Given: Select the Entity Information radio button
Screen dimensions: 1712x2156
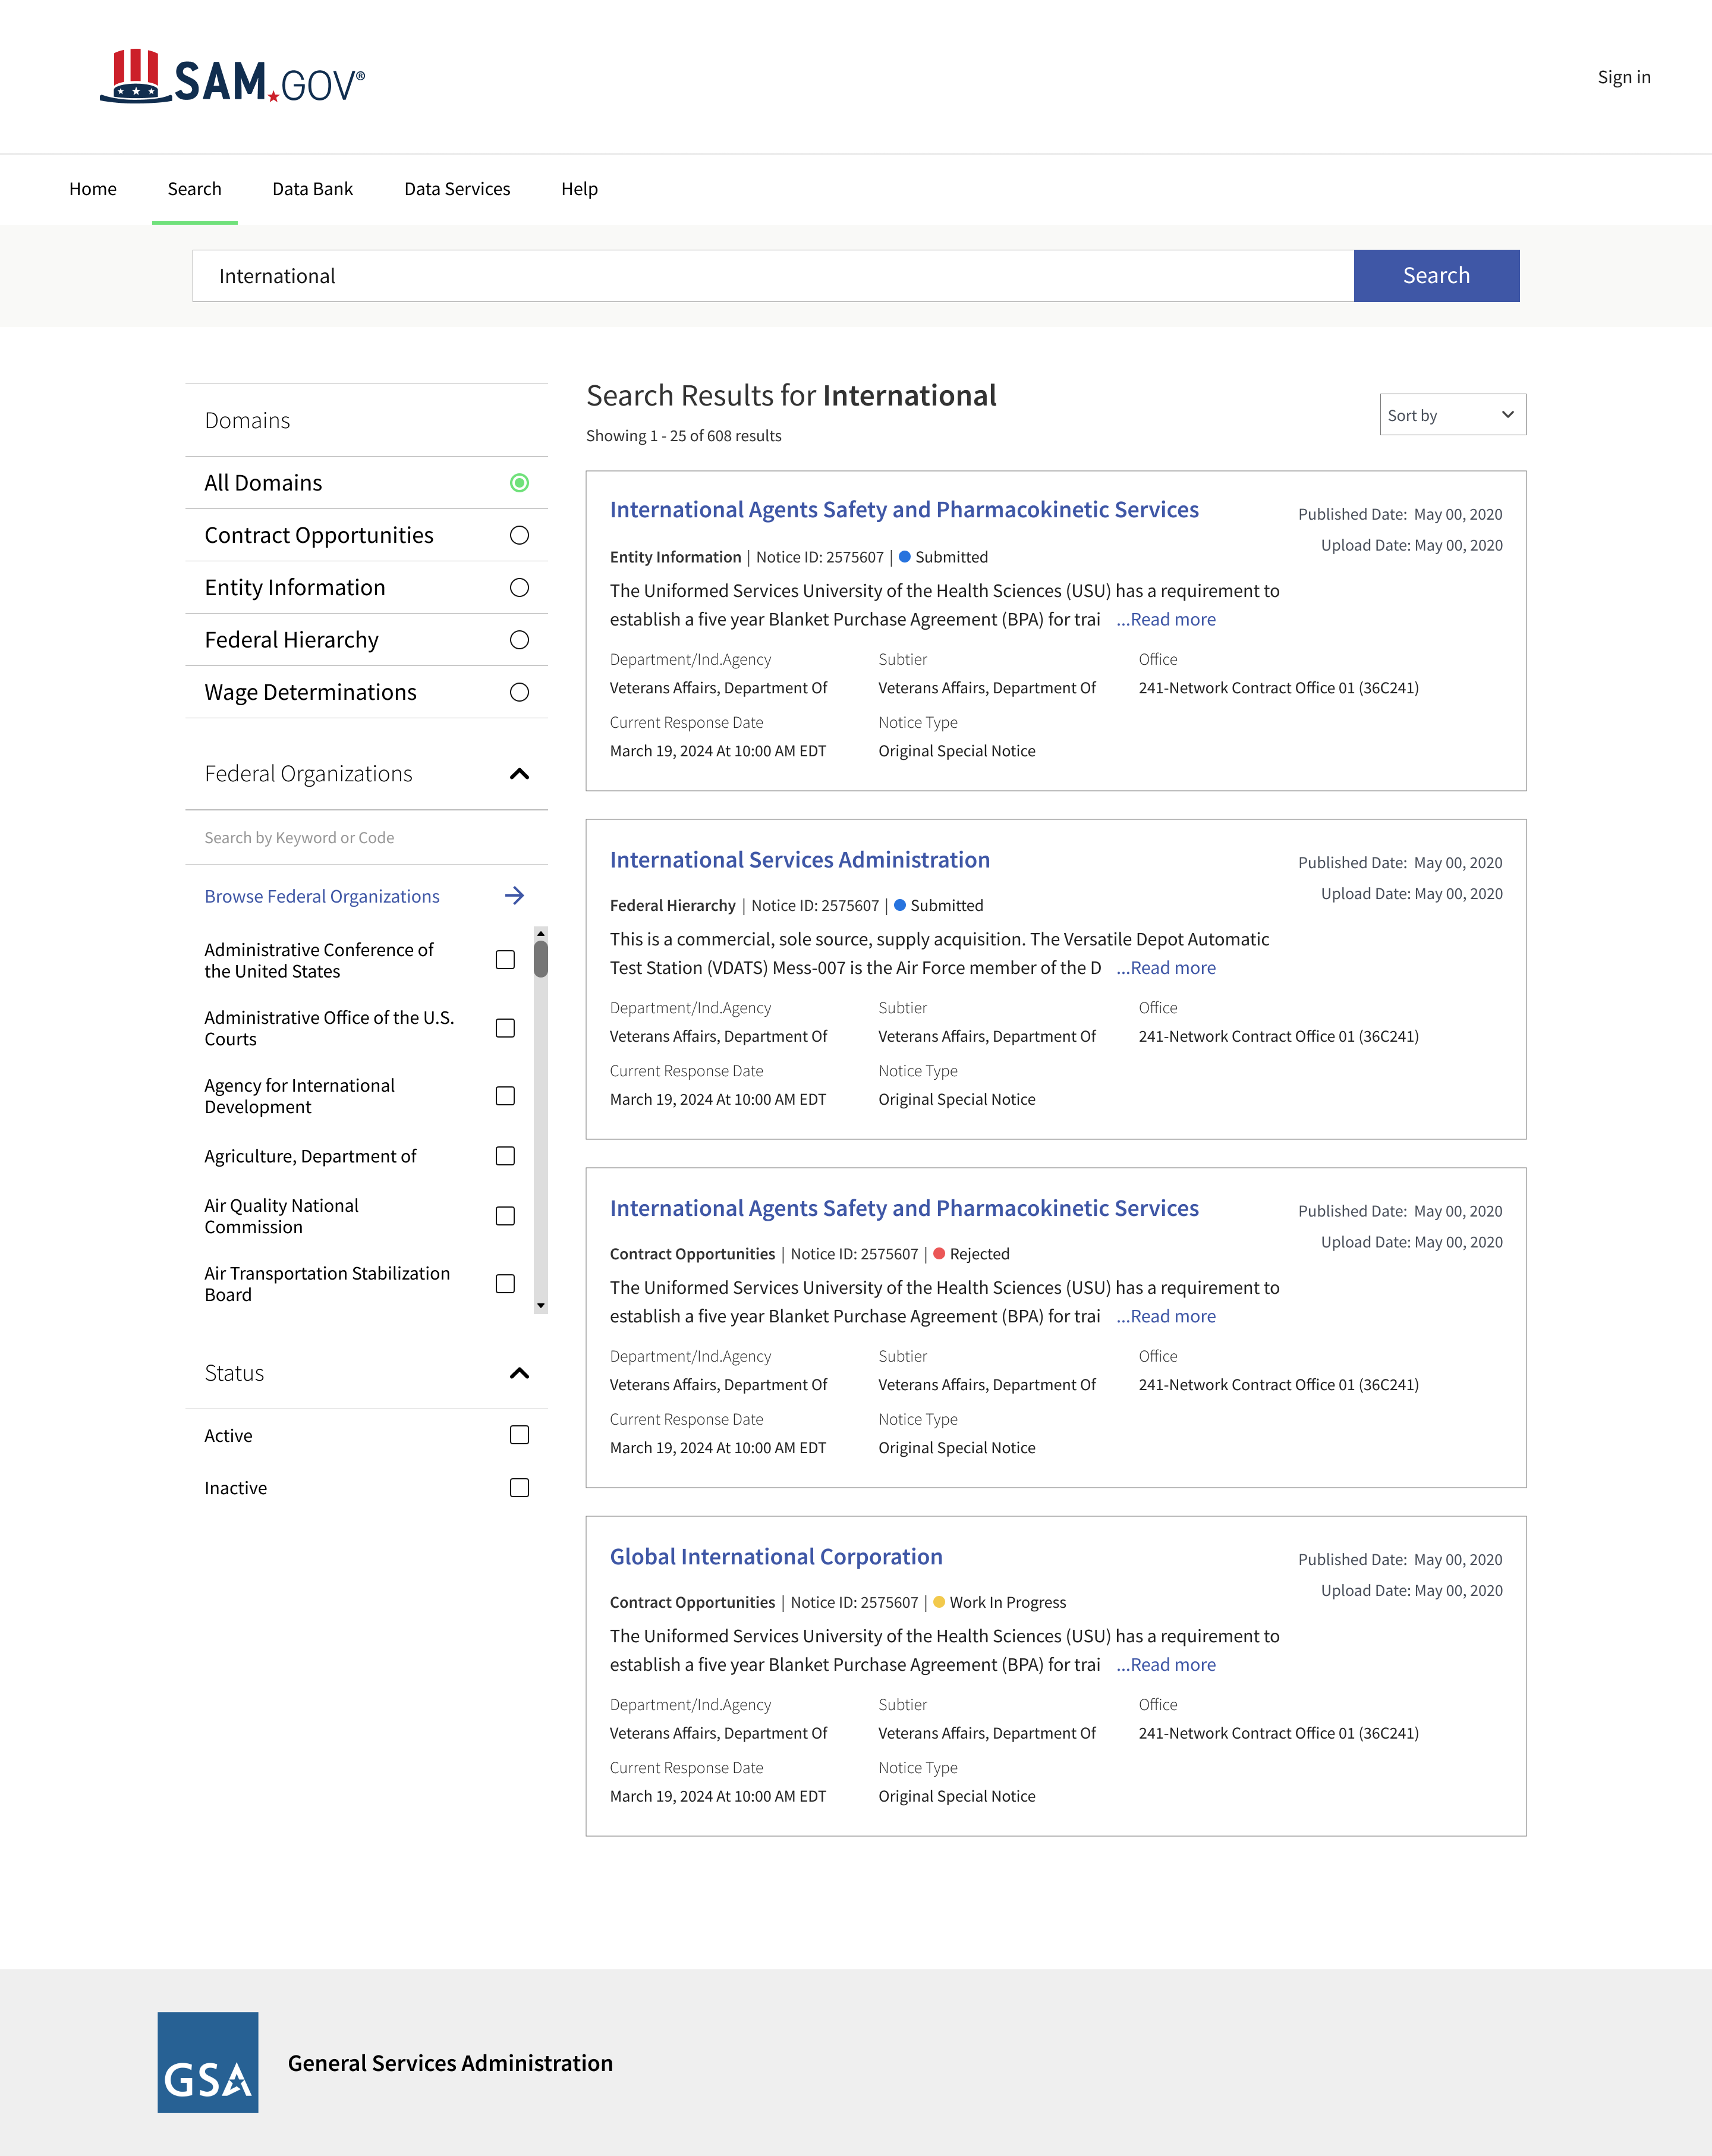Looking at the screenshot, I should click(519, 588).
